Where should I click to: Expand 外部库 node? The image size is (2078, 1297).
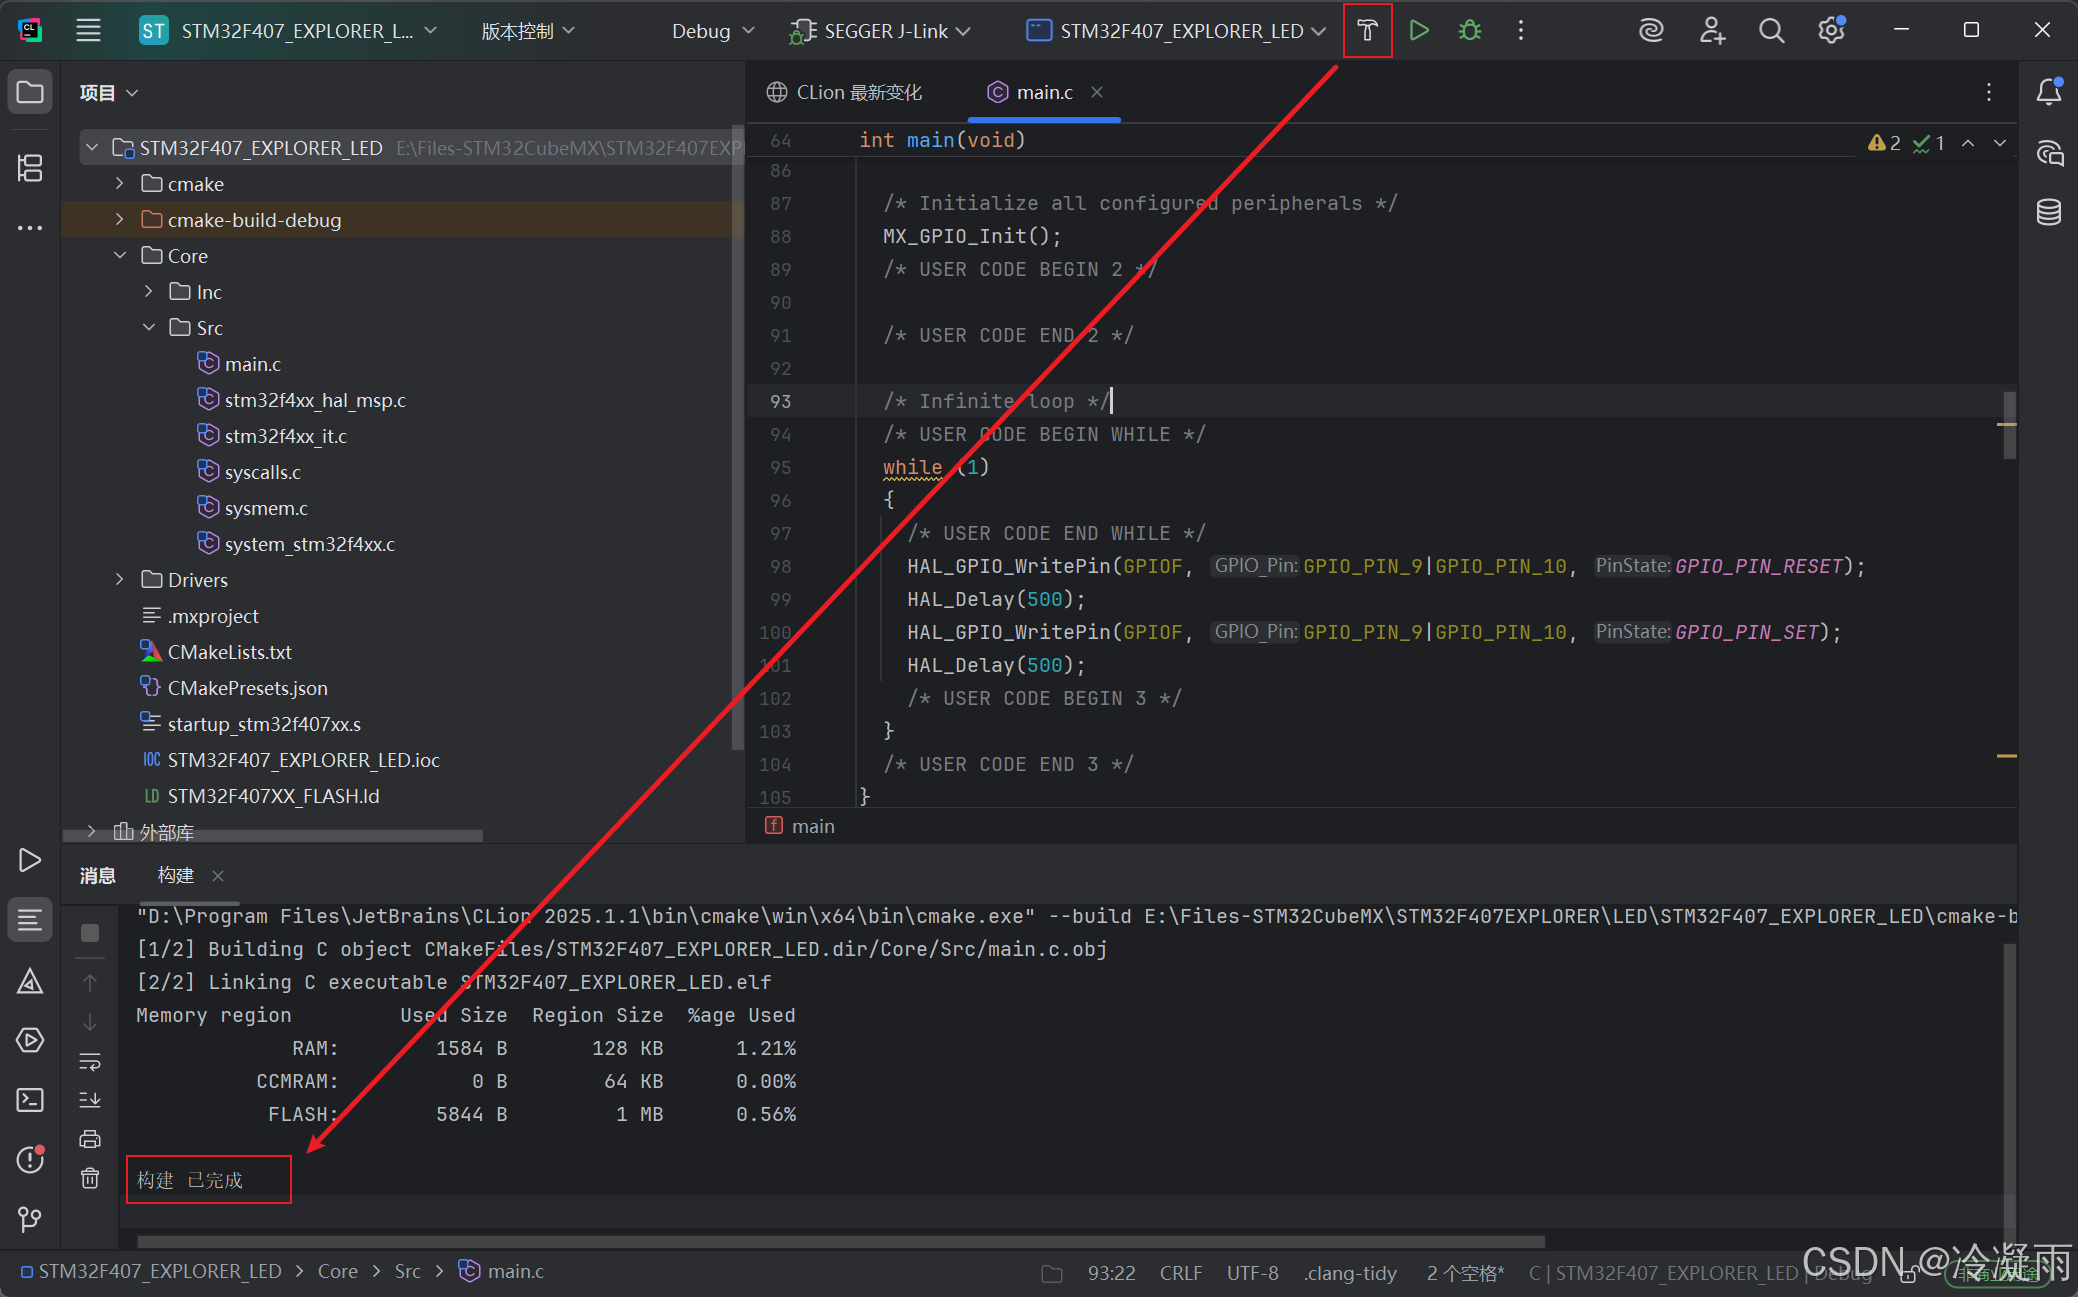click(x=92, y=831)
